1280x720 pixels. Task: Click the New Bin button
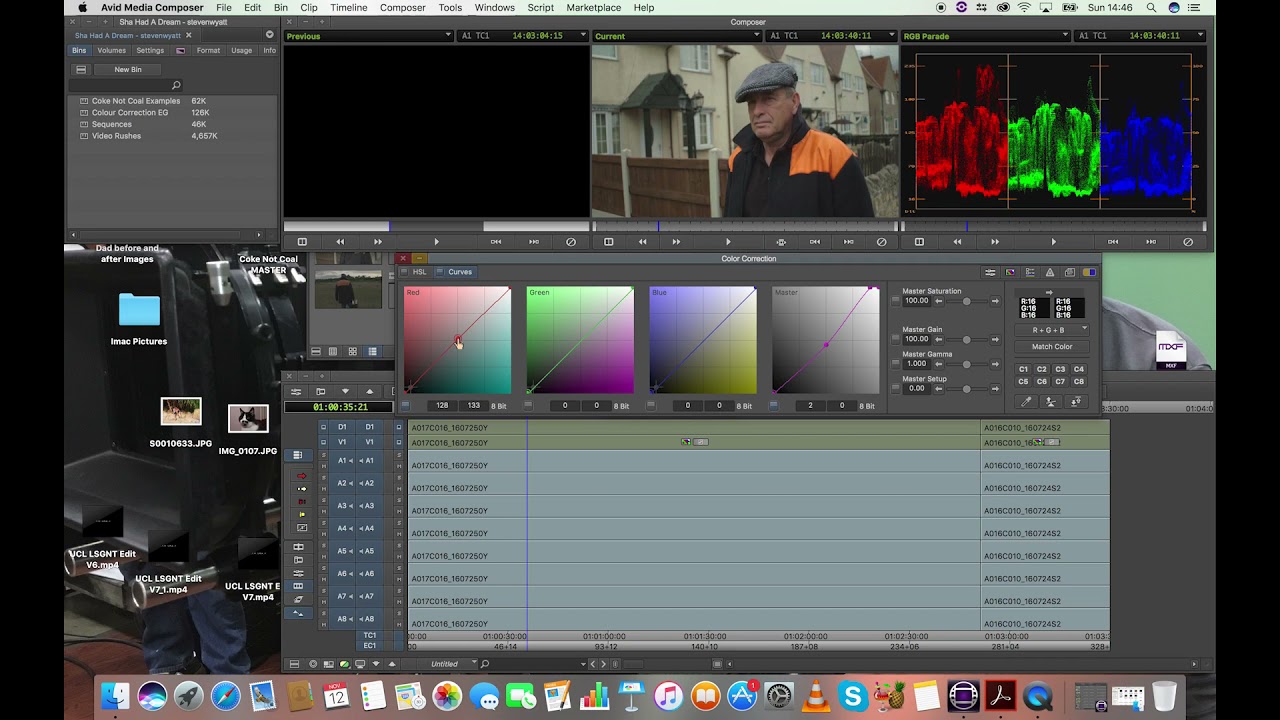click(128, 70)
